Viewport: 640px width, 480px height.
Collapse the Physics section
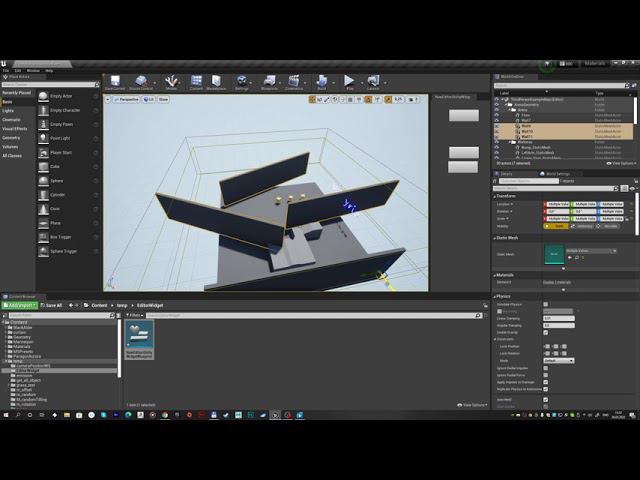coord(494,296)
